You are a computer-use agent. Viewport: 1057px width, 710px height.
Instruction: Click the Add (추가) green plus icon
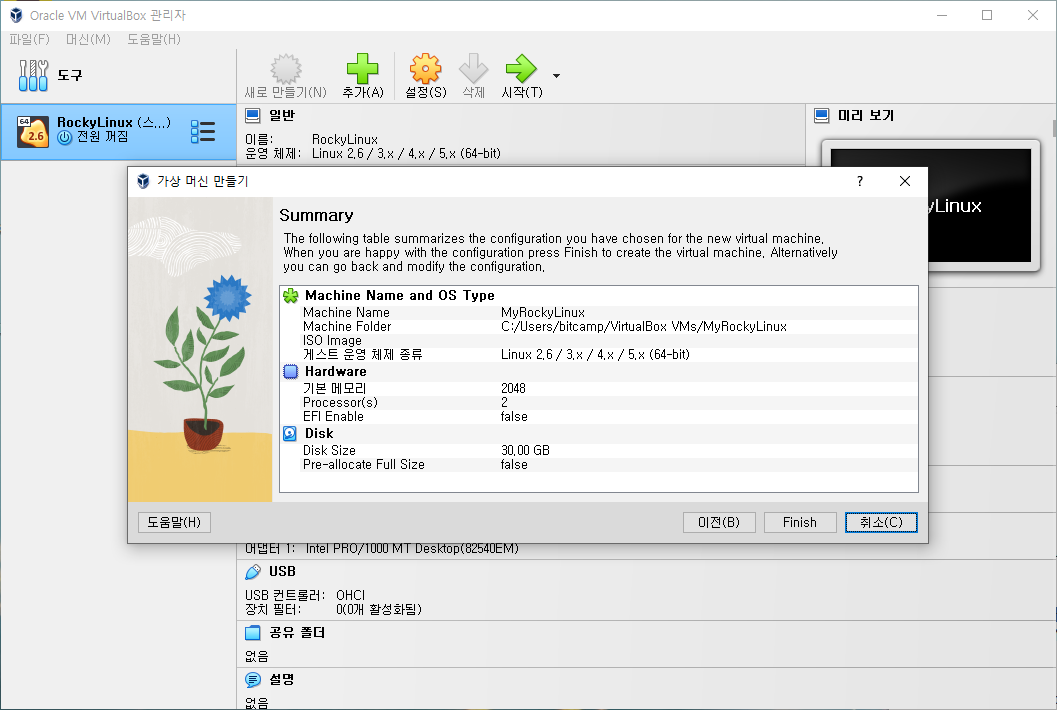pyautogui.click(x=363, y=69)
